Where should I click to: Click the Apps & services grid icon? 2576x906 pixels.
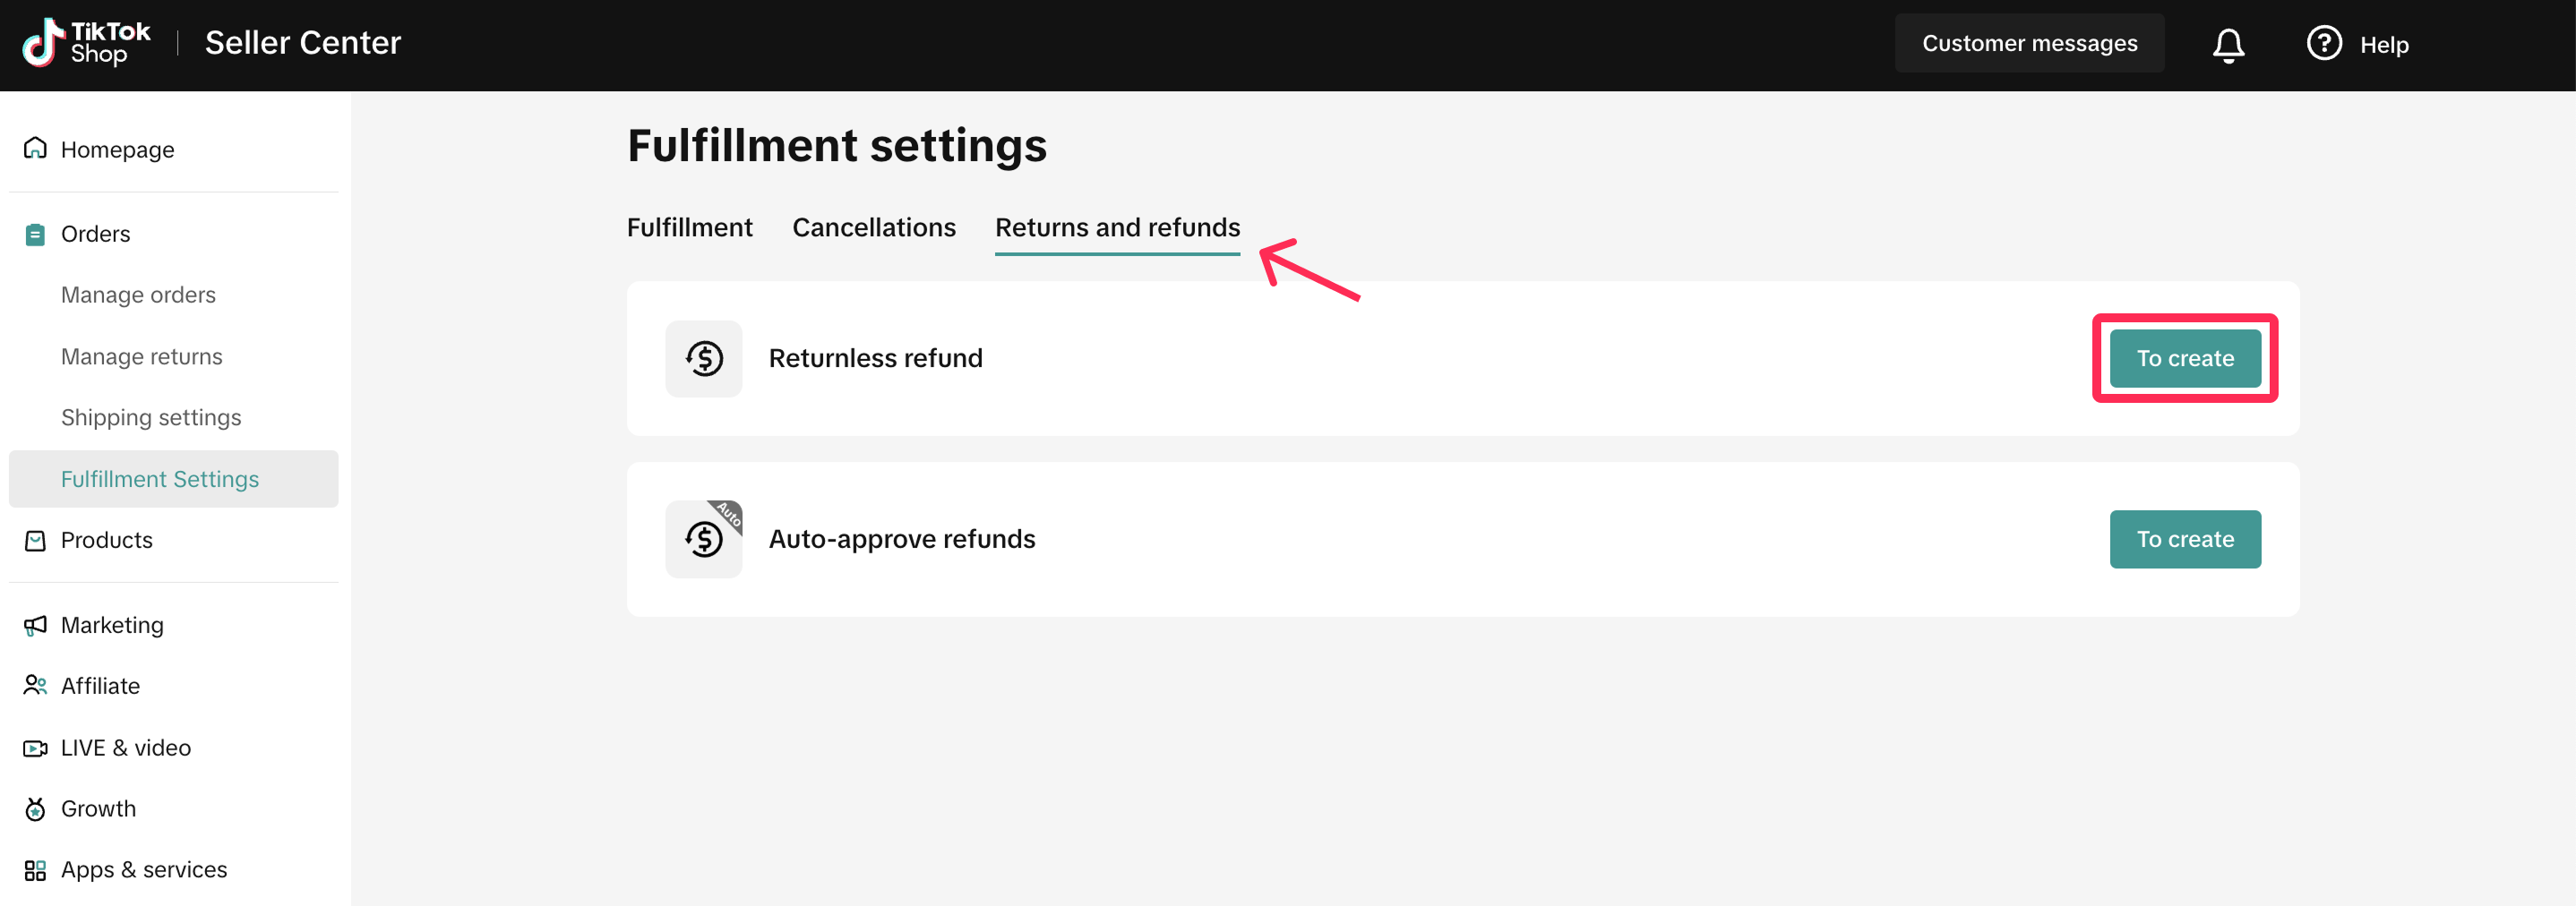(x=35, y=870)
